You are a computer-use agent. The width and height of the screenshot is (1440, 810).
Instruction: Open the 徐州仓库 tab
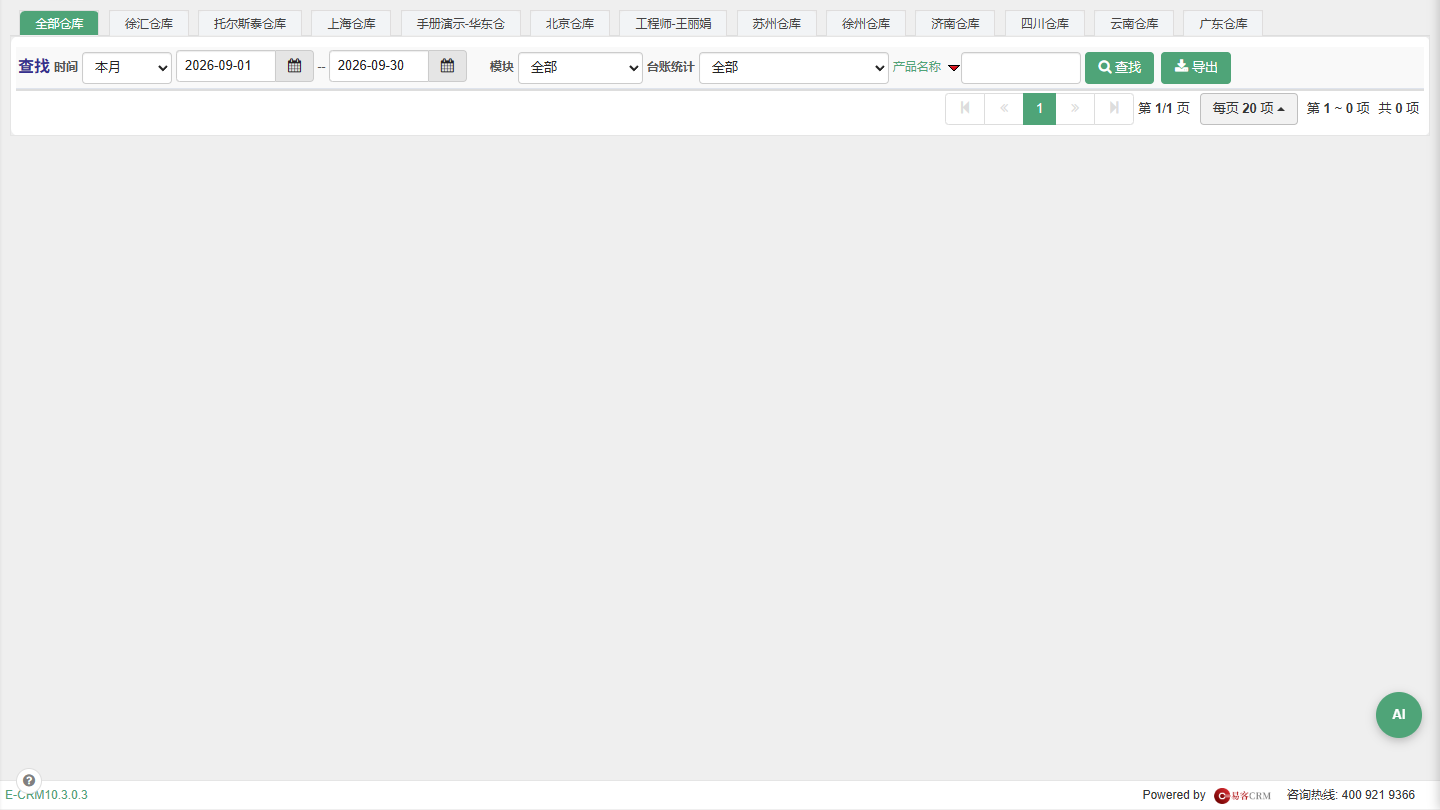point(866,23)
